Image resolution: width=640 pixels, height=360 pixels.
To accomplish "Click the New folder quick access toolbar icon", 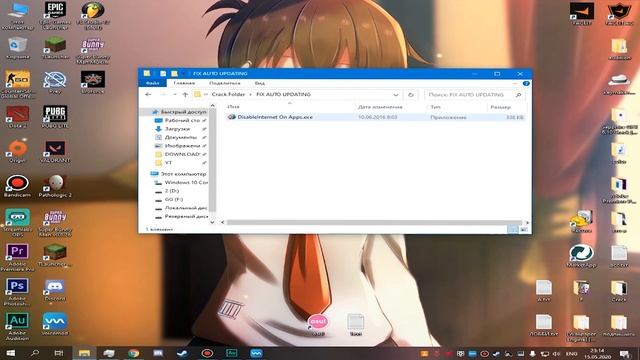I will [174, 73].
